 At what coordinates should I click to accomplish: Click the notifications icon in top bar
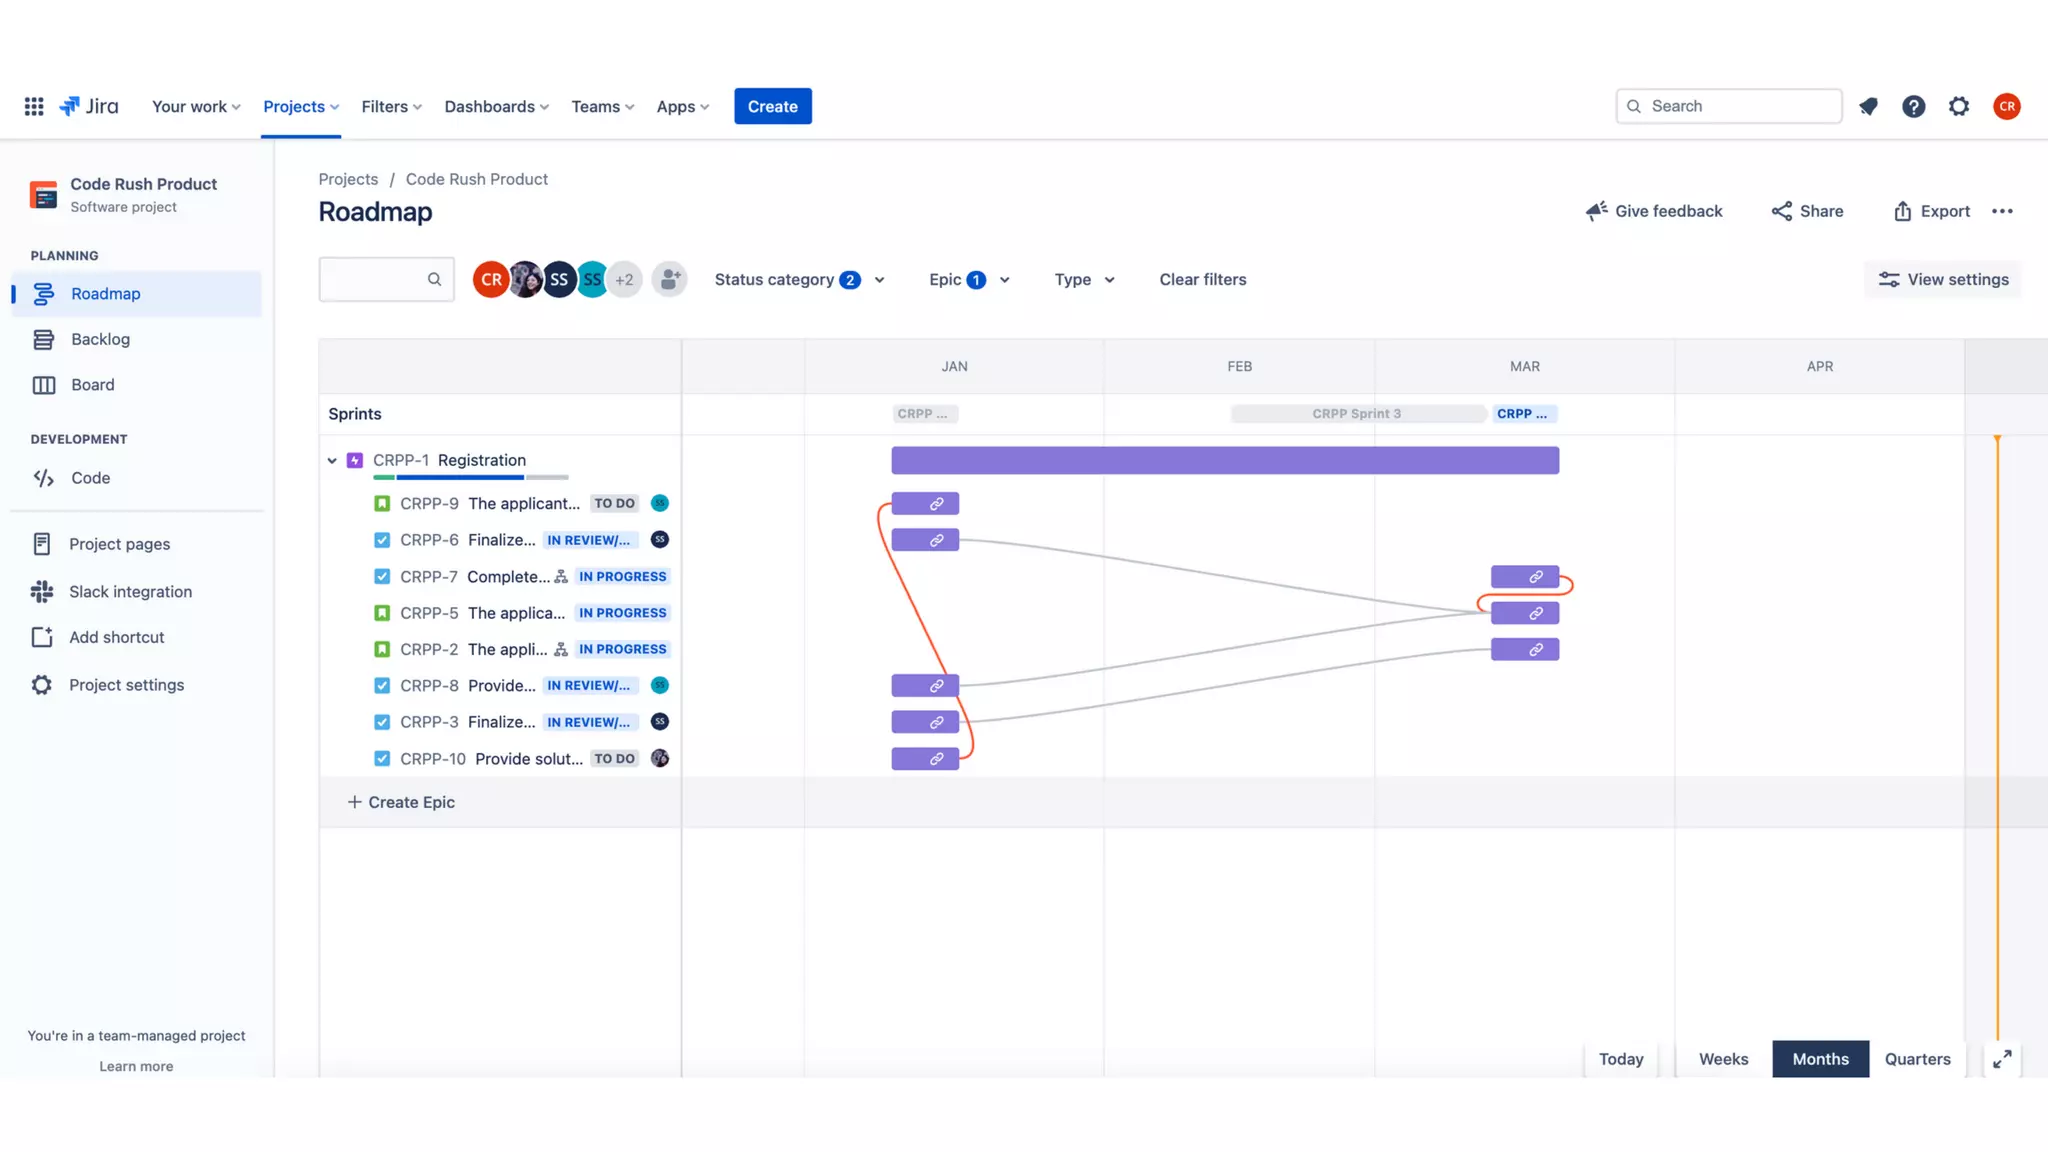(x=1868, y=106)
